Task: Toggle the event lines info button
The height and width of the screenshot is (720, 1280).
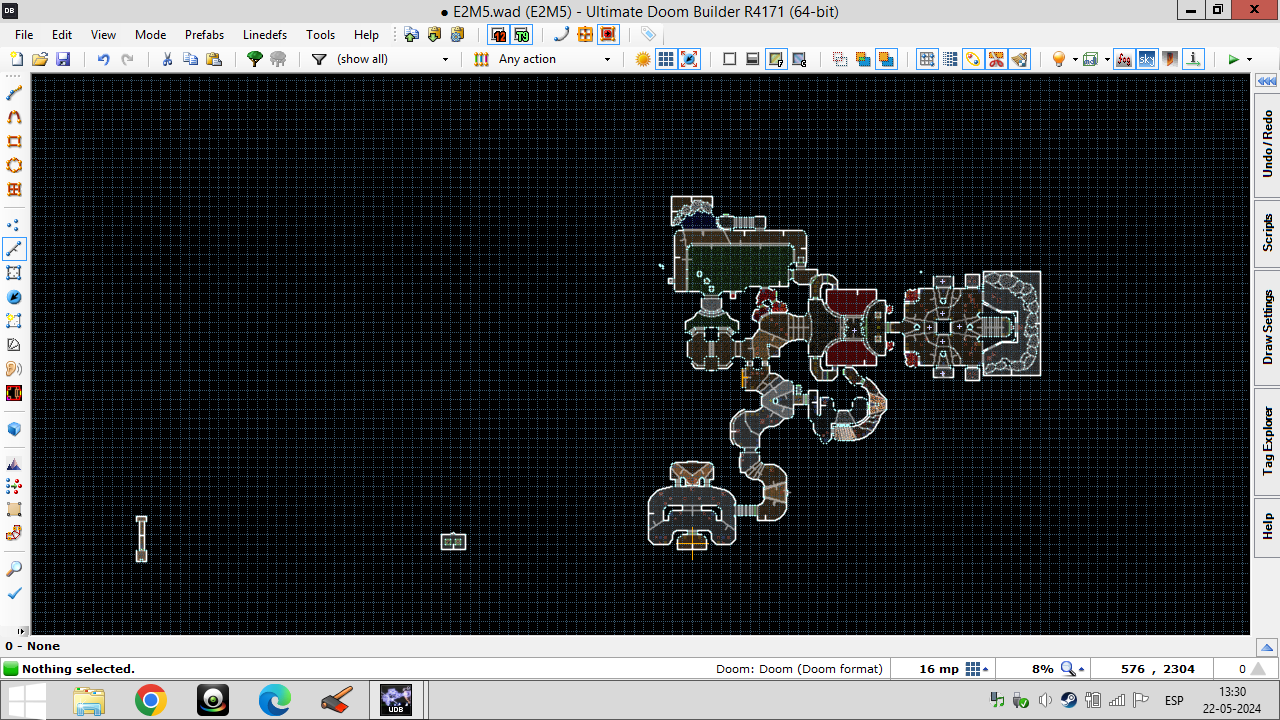Action: 1193,60
